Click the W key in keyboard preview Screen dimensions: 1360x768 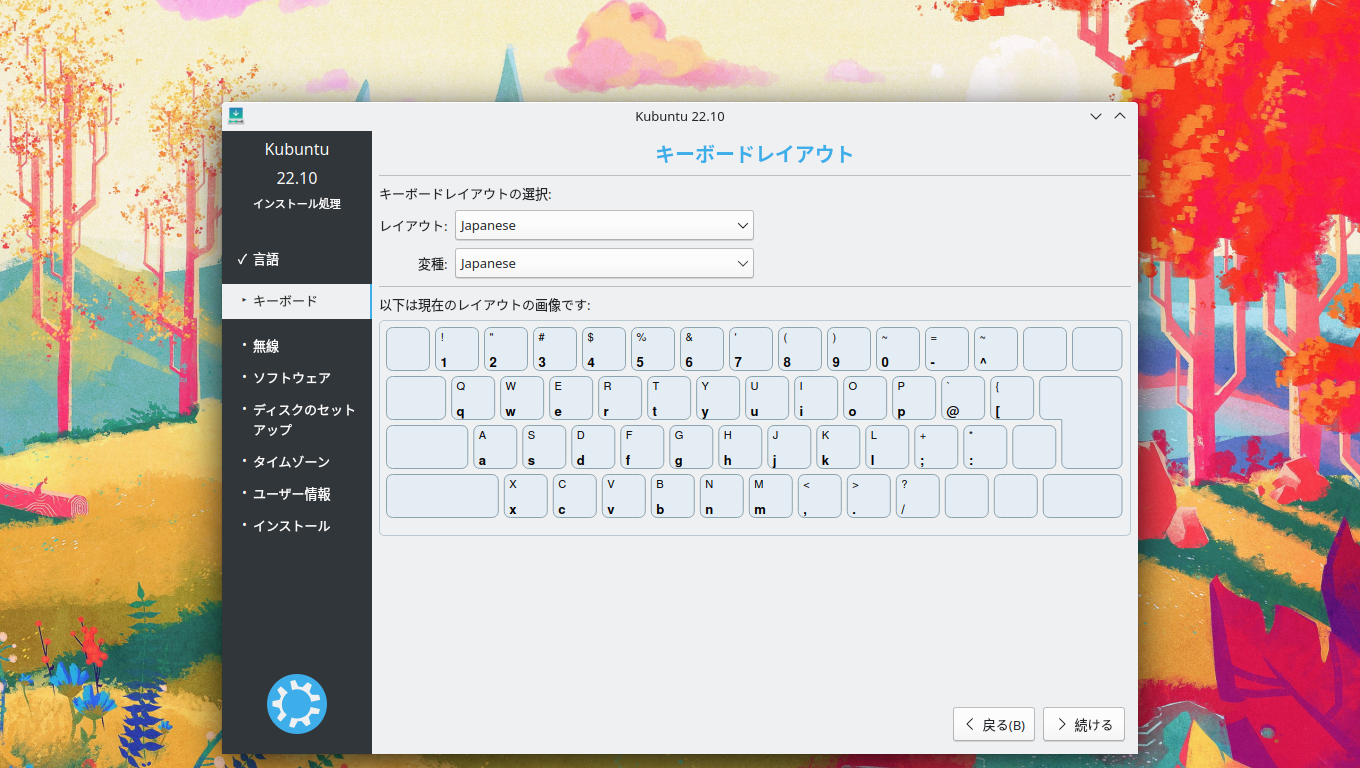tap(522, 398)
